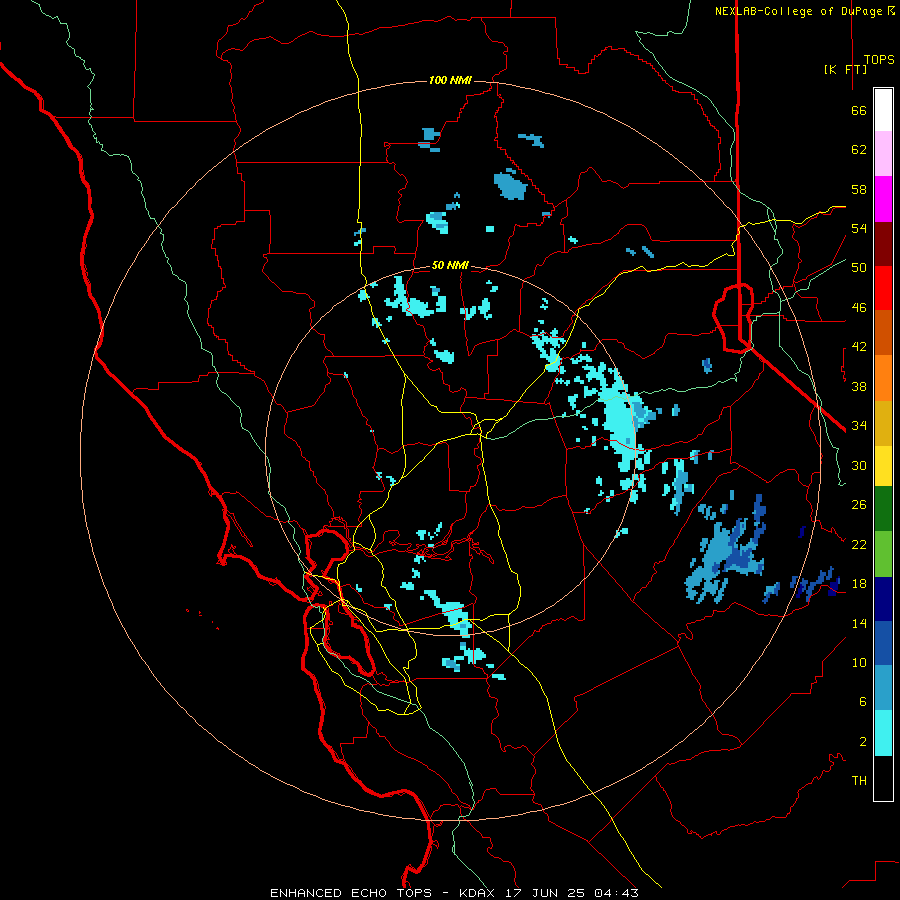Viewport: 900px width, 900px height.
Task: Click the '[K FT]' units label
Action: point(845,69)
